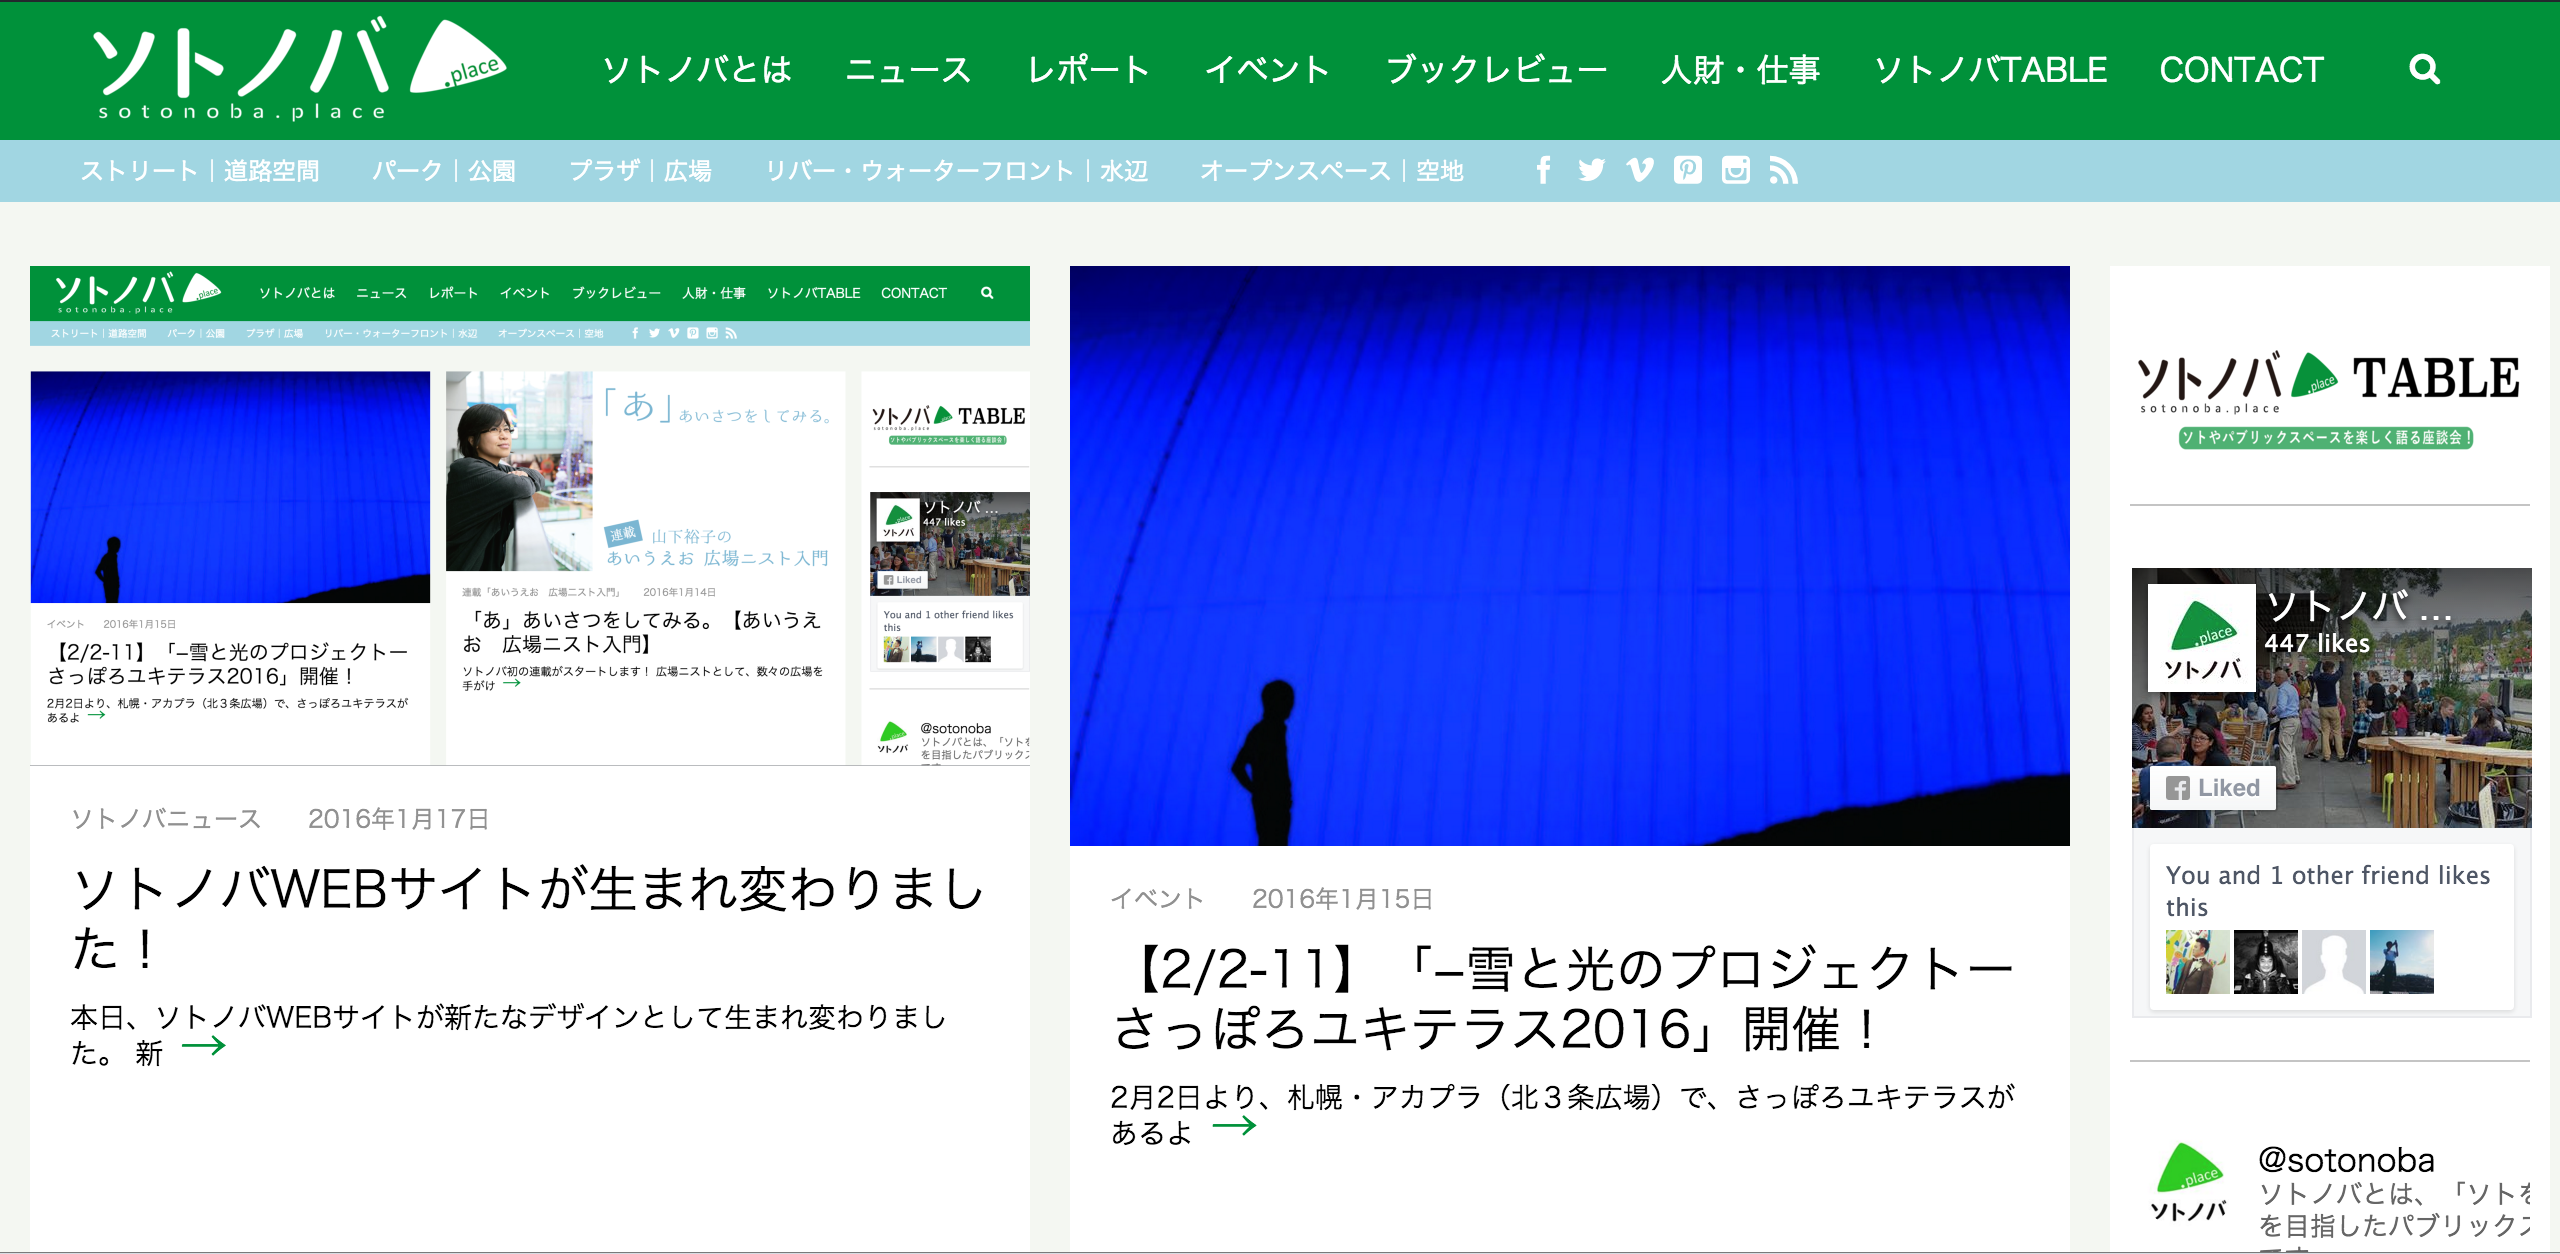Open the ブックレビュー navigation item

[x=1496, y=70]
